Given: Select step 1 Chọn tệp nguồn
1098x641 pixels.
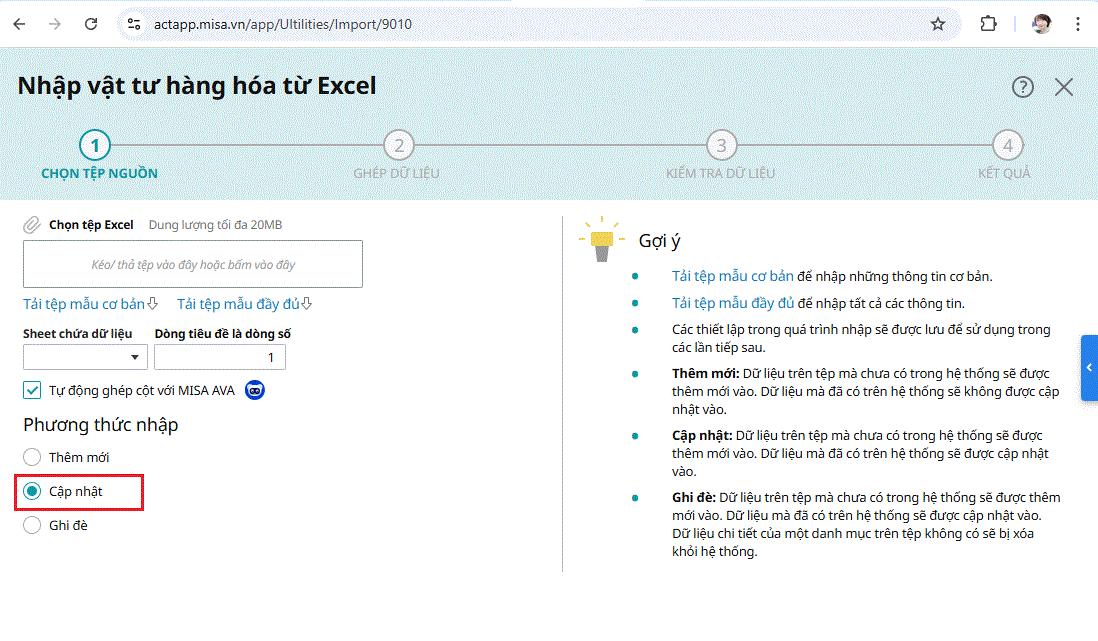Looking at the screenshot, I should coord(95,146).
